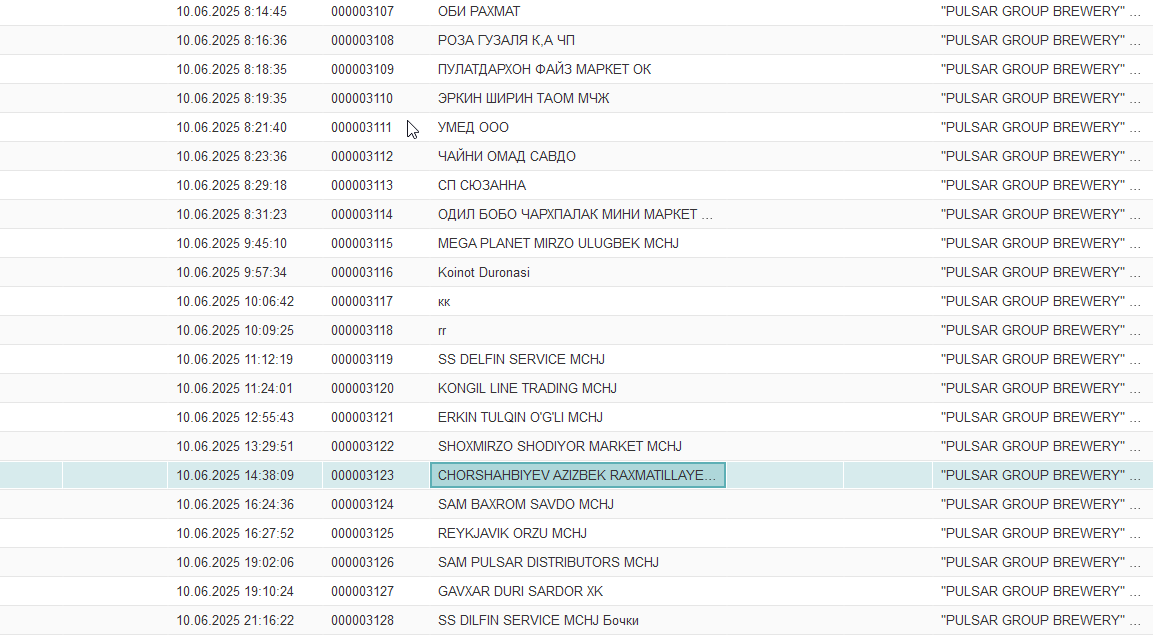
Task: Click document number 000003109
Action: coord(362,69)
